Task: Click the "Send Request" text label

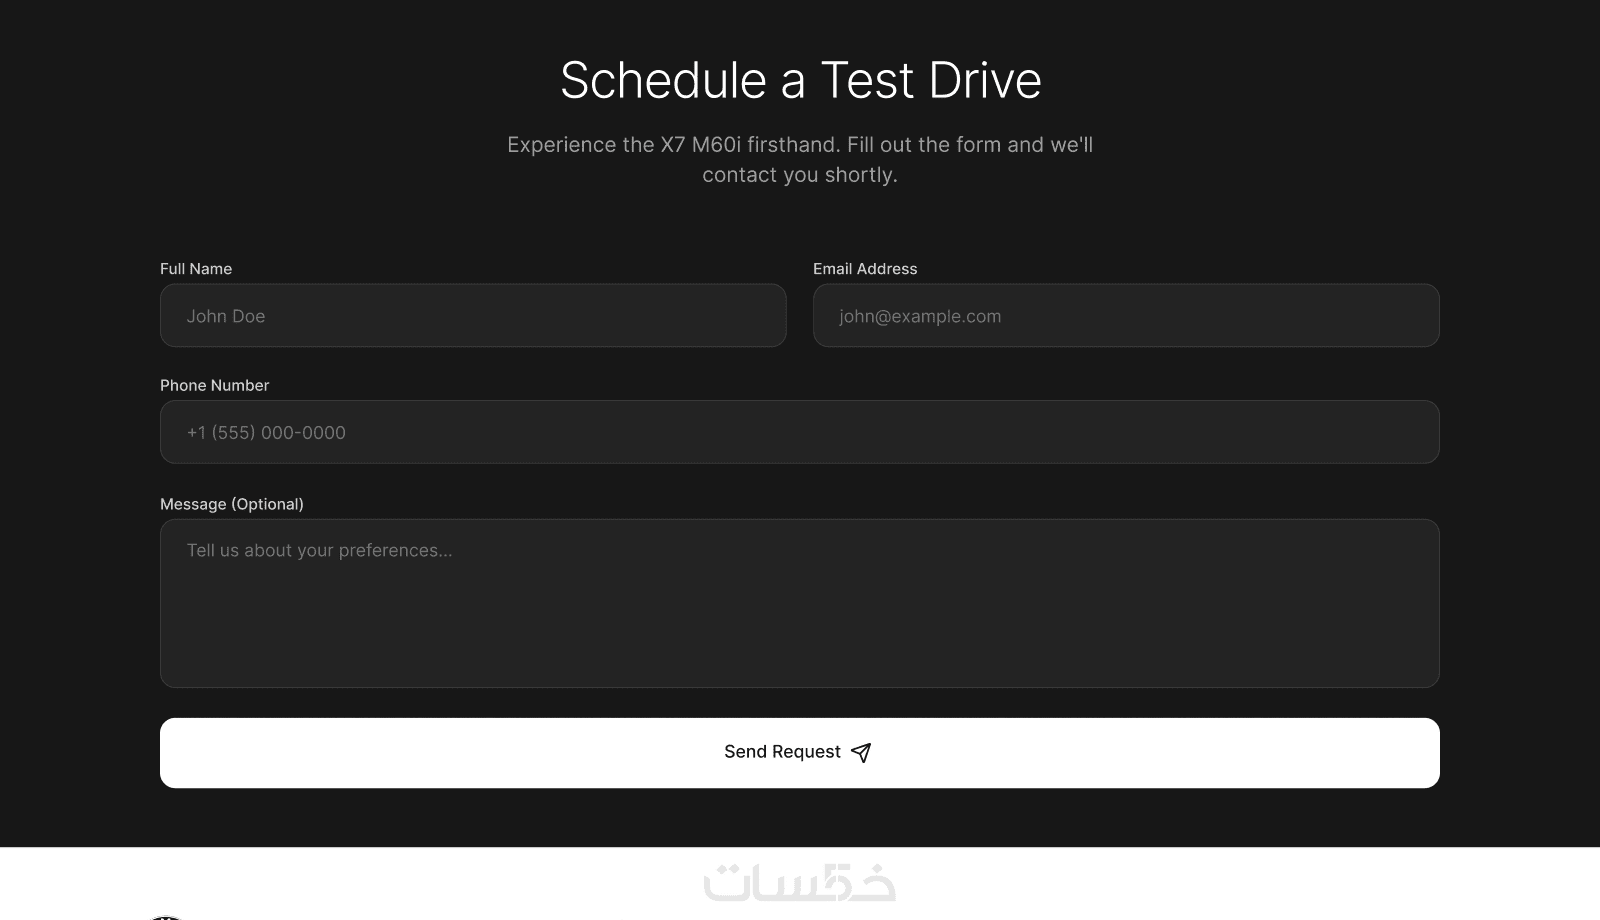Action: (782, 752)
